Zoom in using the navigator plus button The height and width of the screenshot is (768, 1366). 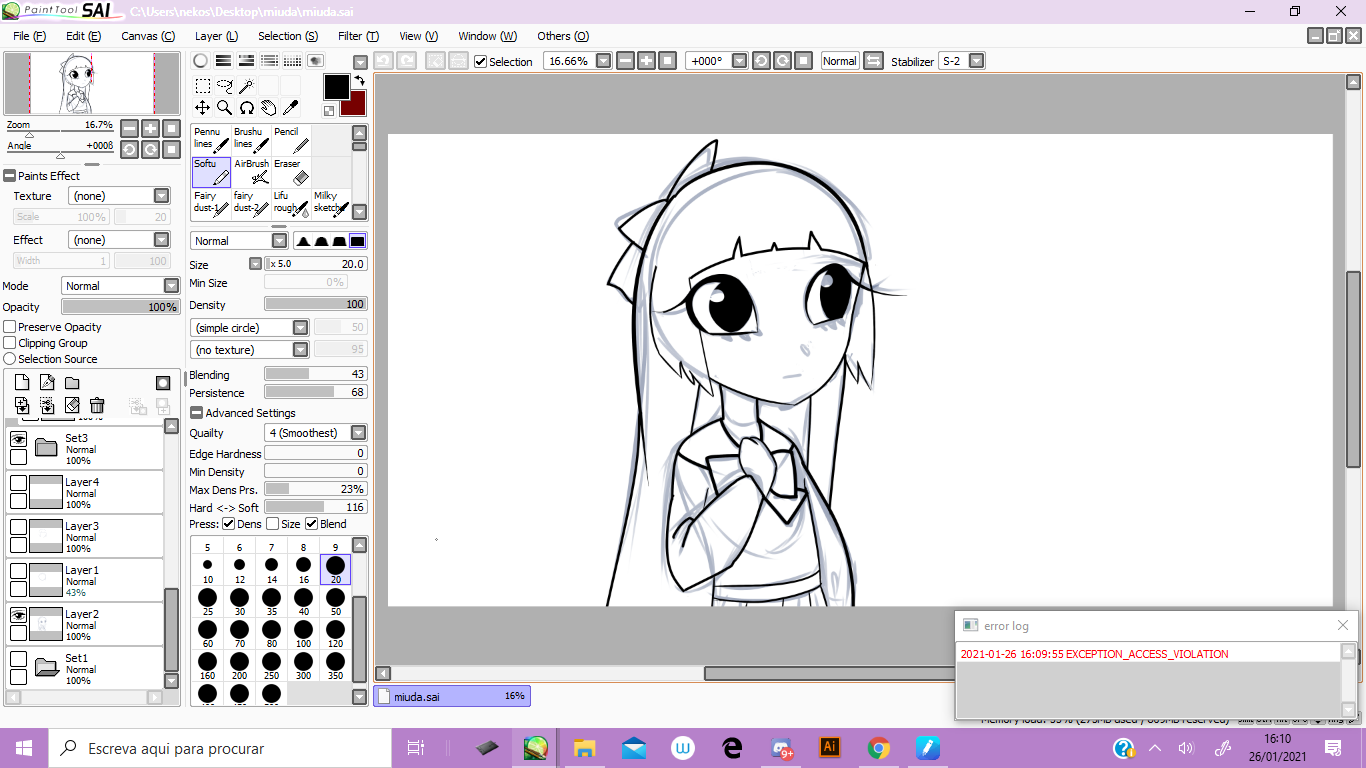point(150,128)
